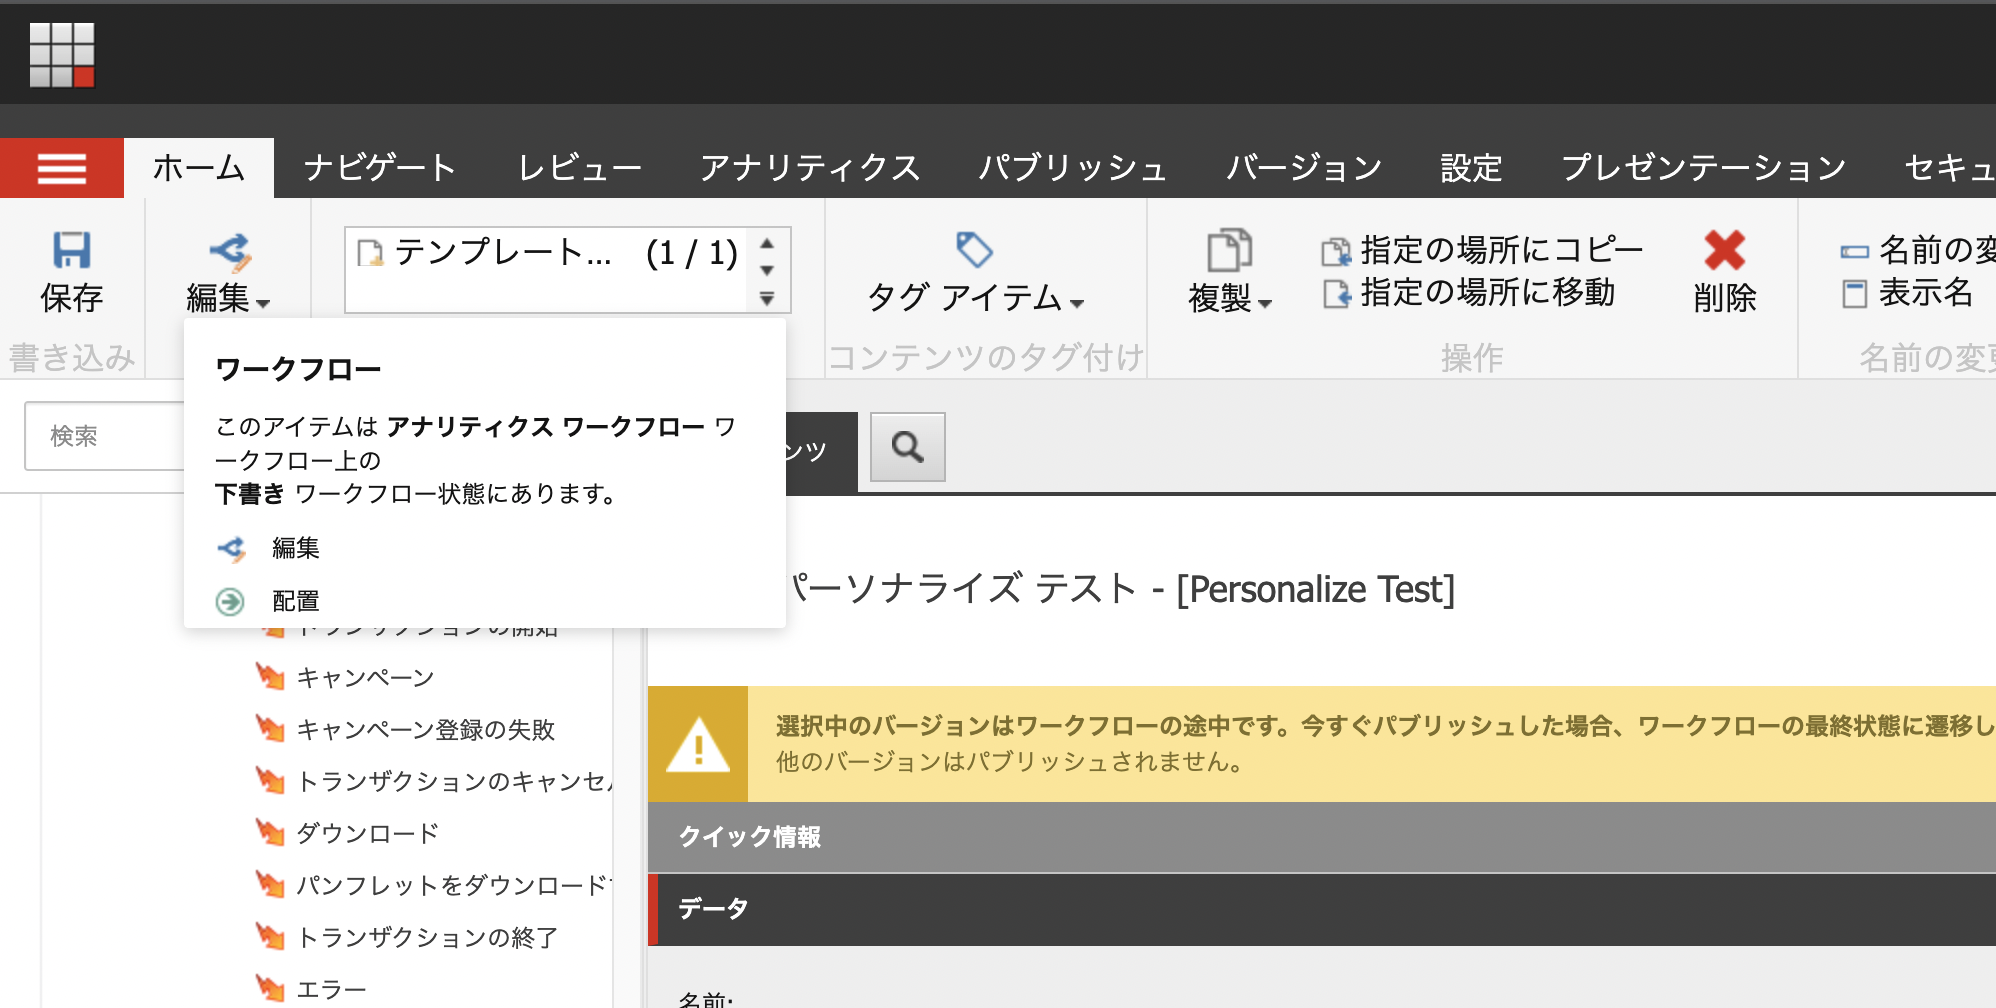Click the 表示名 display name button

click(1907, 293)
